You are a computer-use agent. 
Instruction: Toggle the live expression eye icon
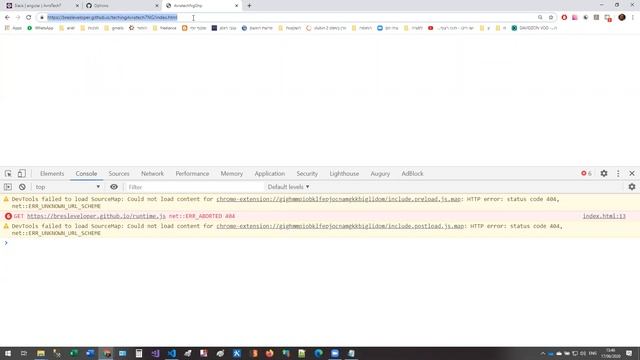tap(114, 187)
